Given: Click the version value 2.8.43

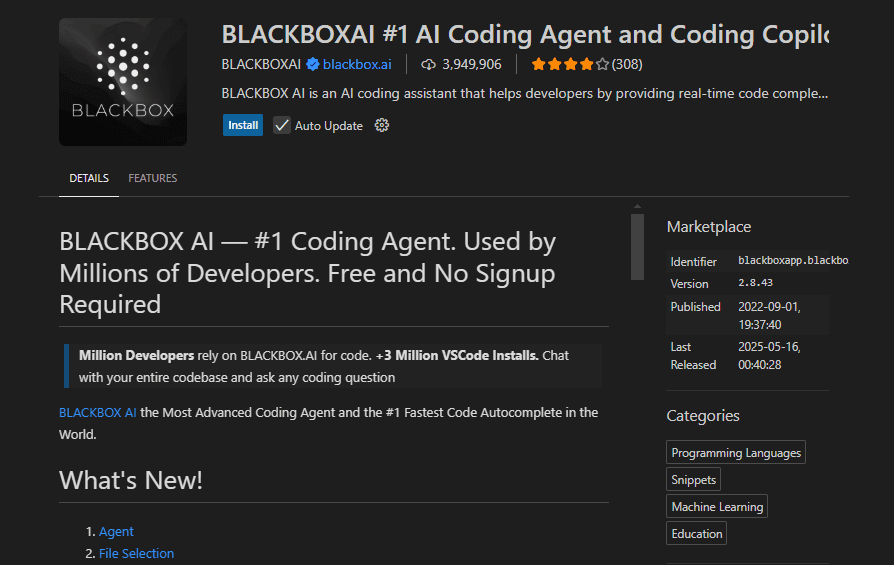Looking at the screenshot, I should click(755, 283).
